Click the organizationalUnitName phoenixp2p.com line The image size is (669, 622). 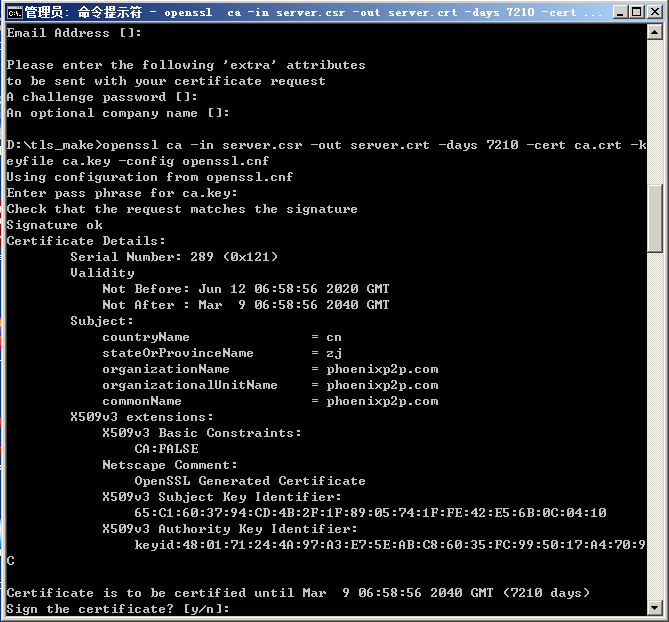pyautogui.click(x=270, y=385)
